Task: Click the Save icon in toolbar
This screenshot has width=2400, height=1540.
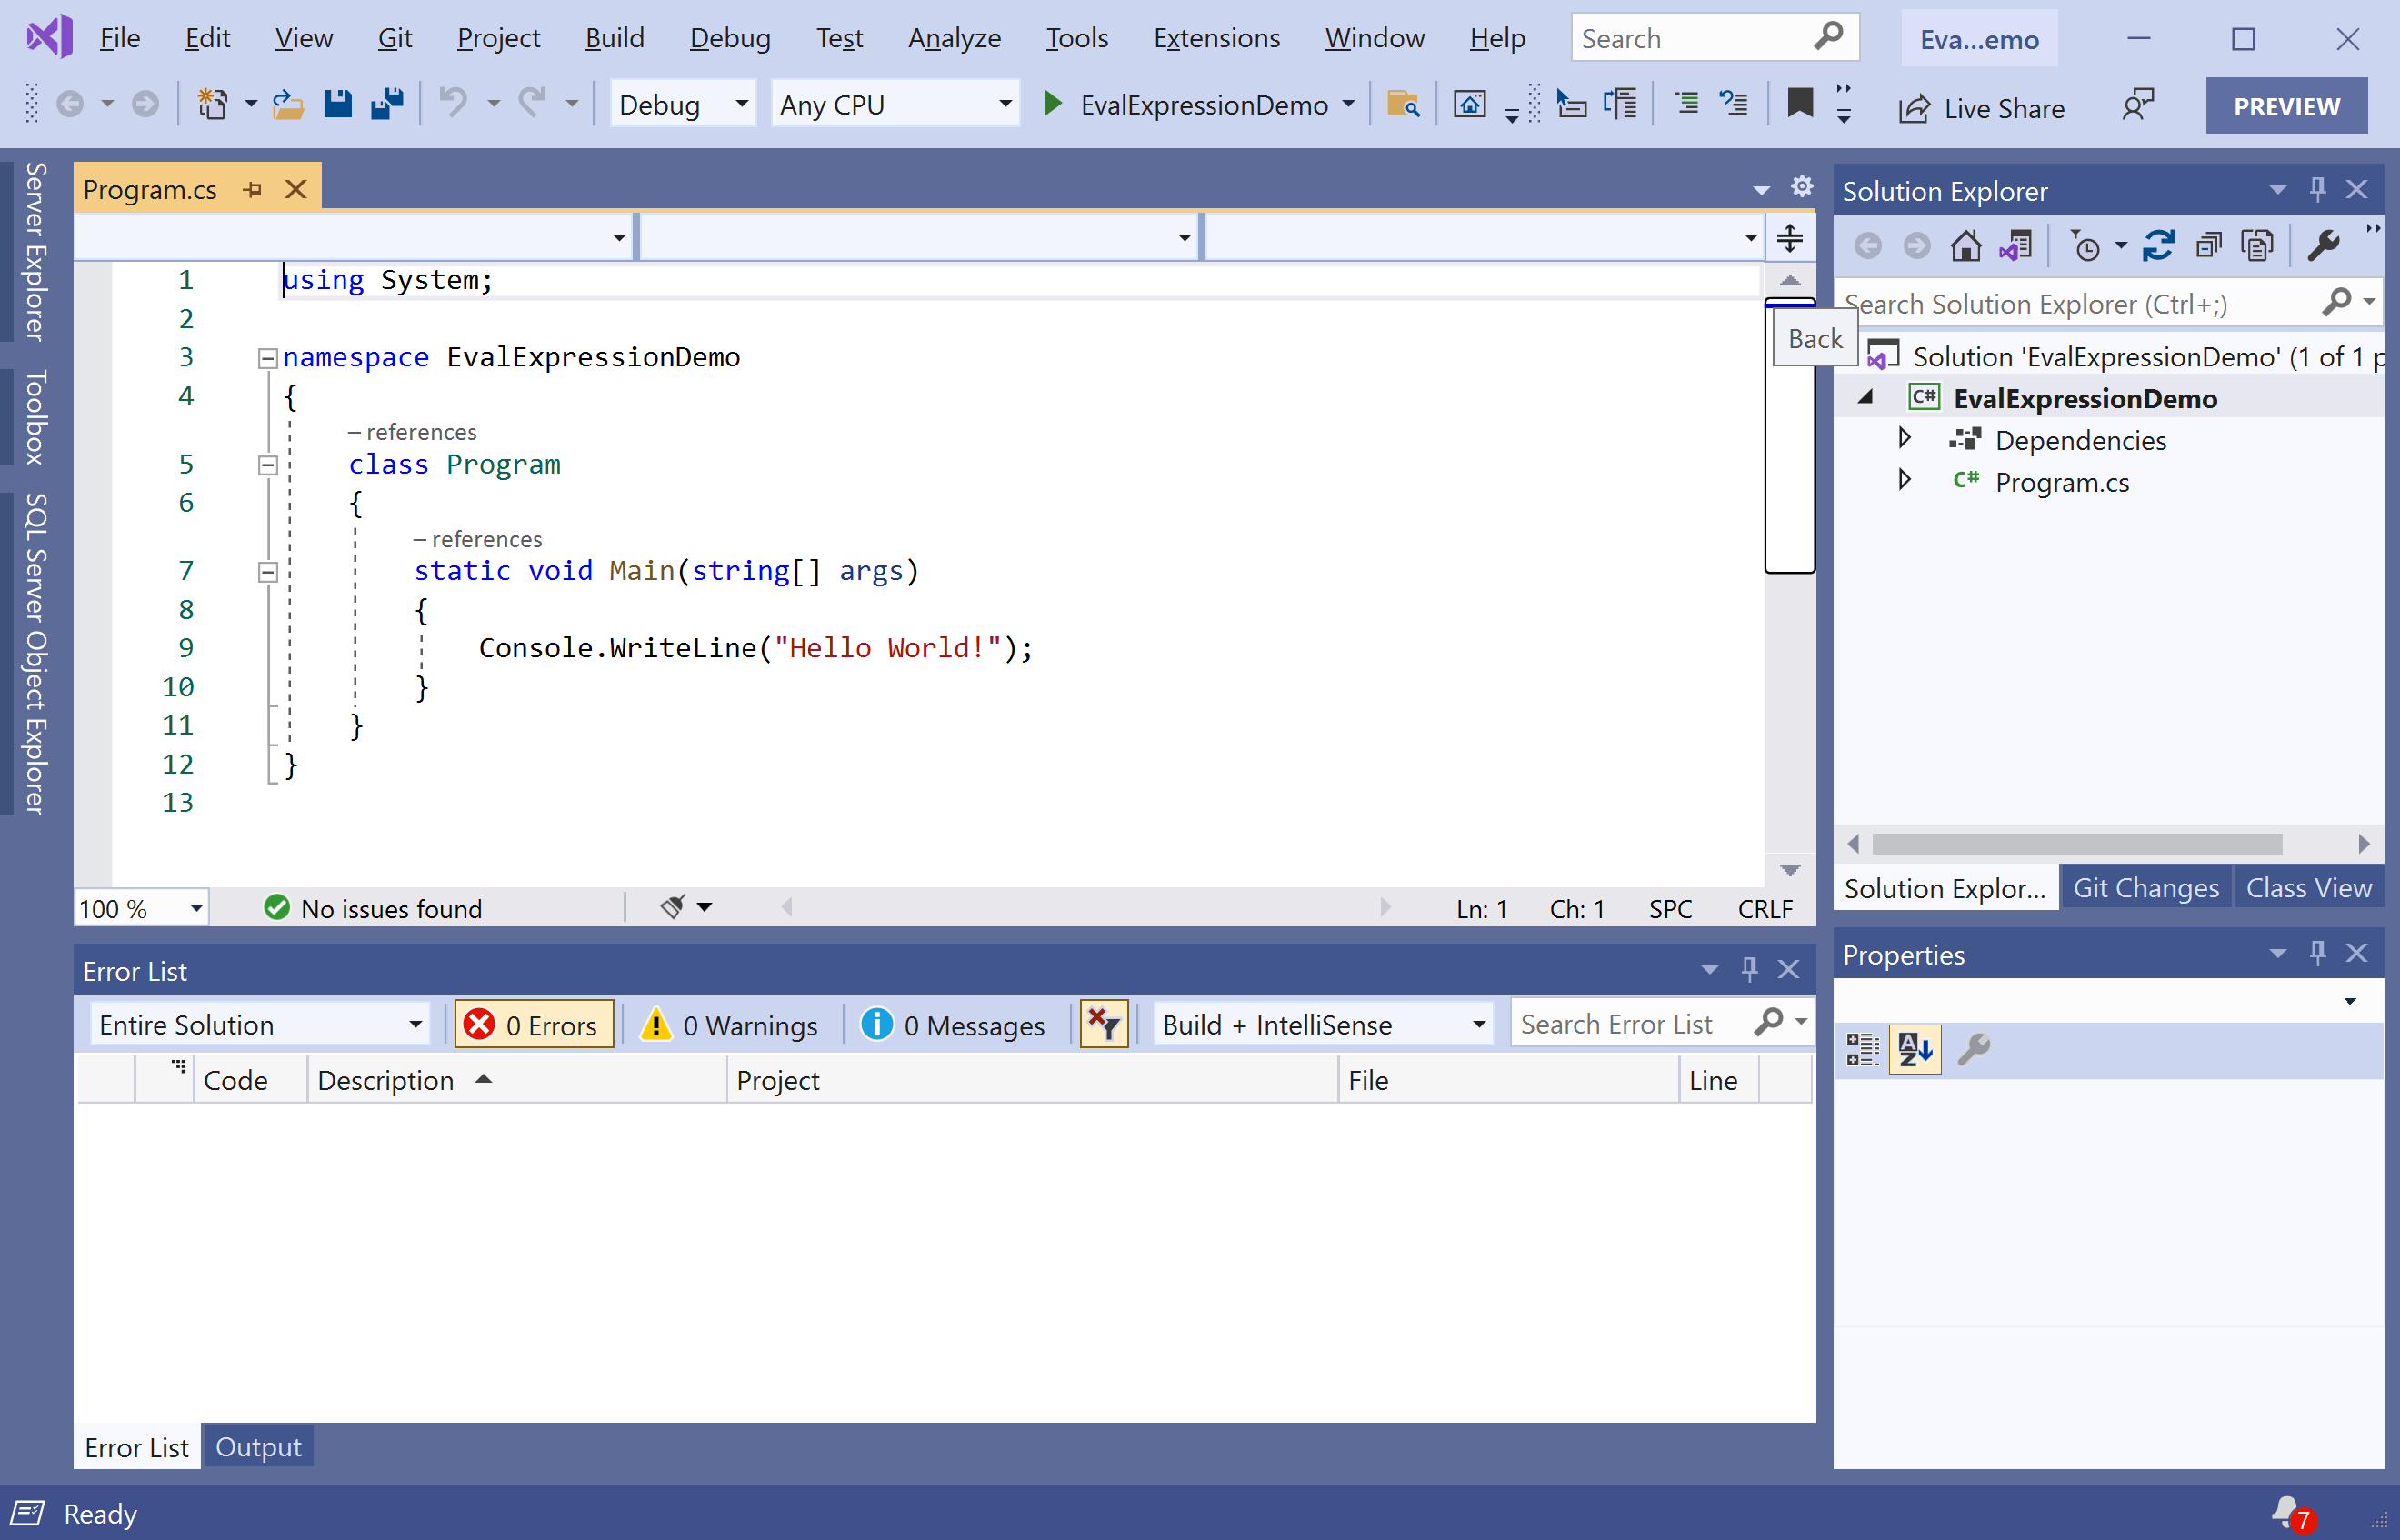Action: pyautogui.click(x=338, y=104)
